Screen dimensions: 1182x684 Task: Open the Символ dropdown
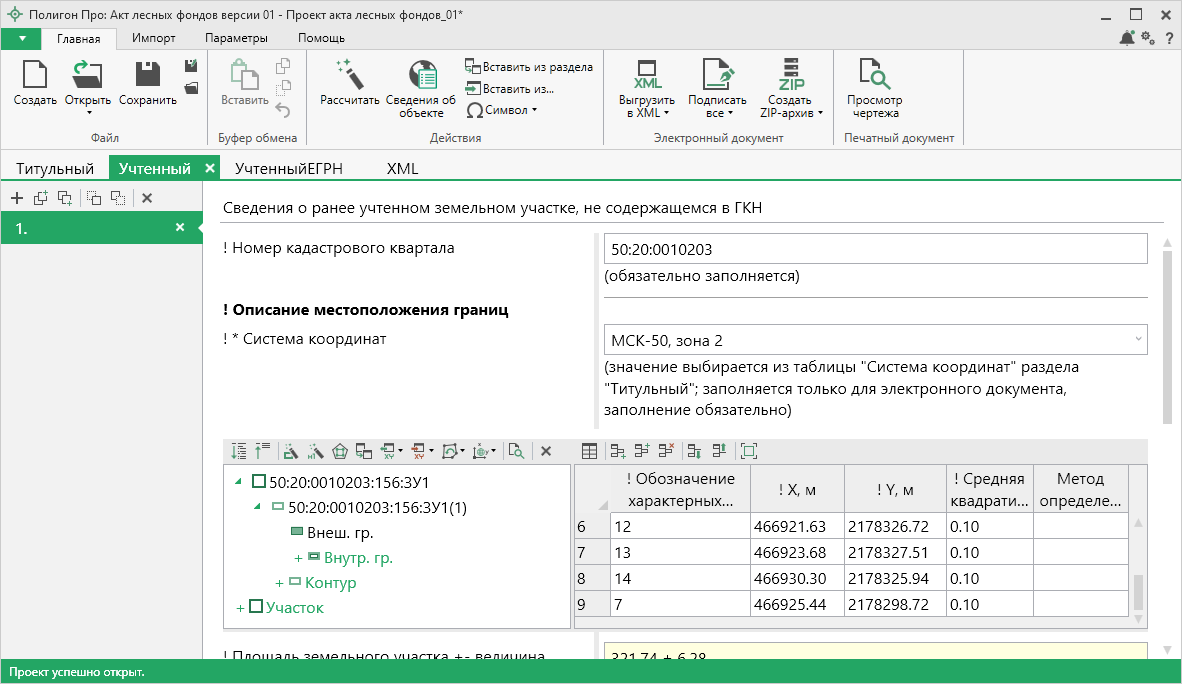pyautogui.click(x=503, y=110)
